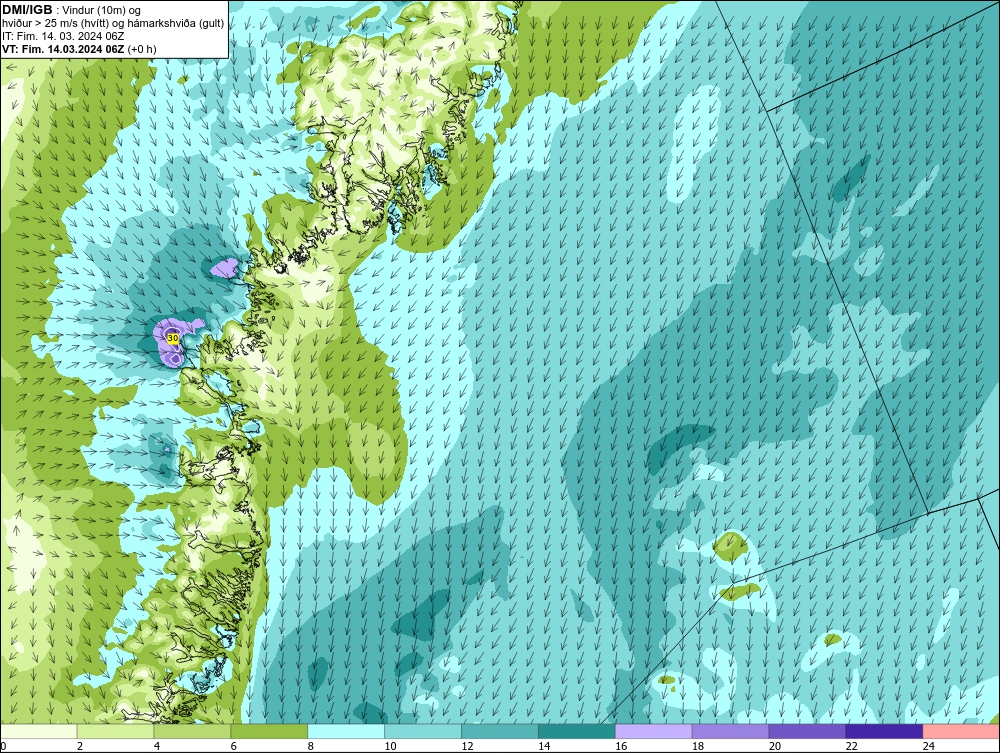This screenshot has height=753, width=1000.
Task: Click the 6-8 m/s olive green swatch
Action: tap(268, 731)
